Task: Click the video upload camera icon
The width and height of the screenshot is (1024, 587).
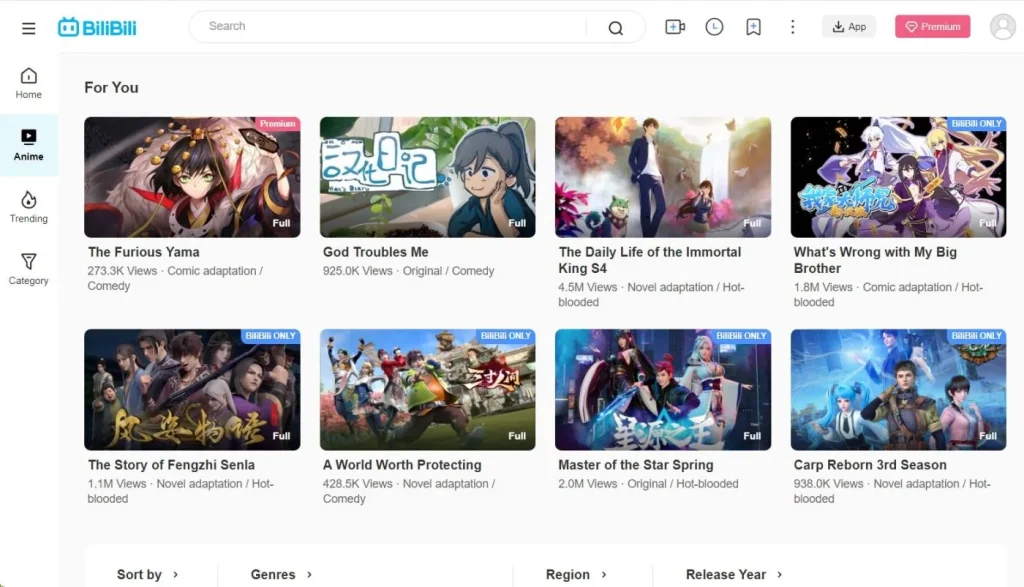Action: point(675,26)
